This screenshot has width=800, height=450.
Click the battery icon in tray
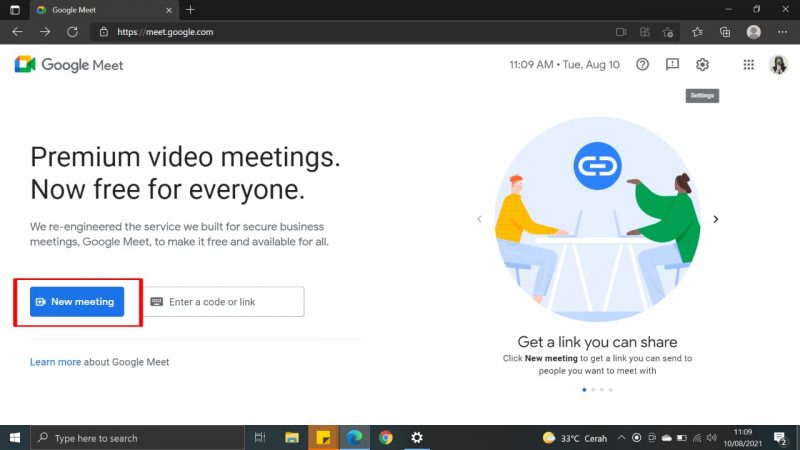pos(682,438)
